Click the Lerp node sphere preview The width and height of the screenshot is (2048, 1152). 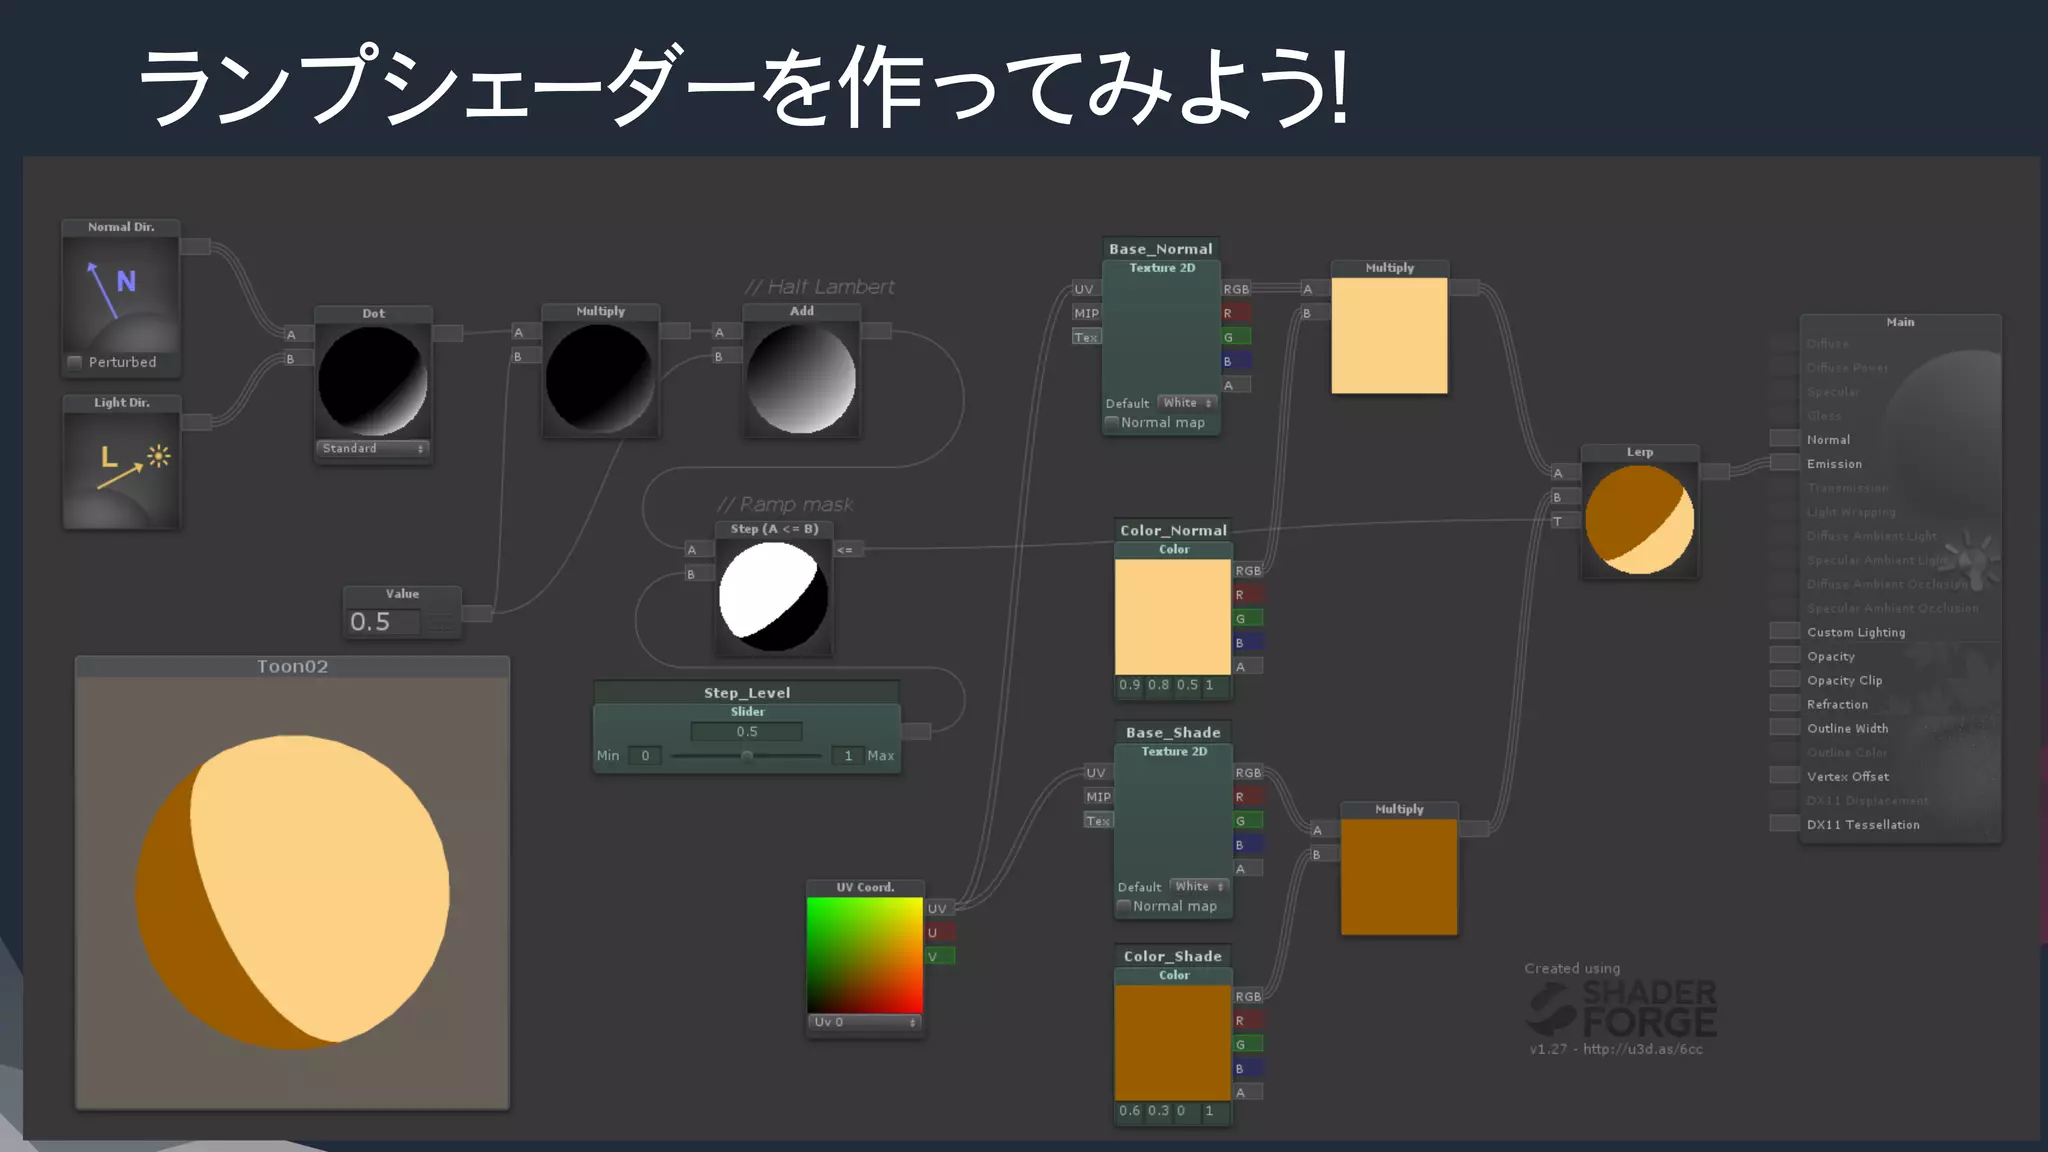point(1639,519)
